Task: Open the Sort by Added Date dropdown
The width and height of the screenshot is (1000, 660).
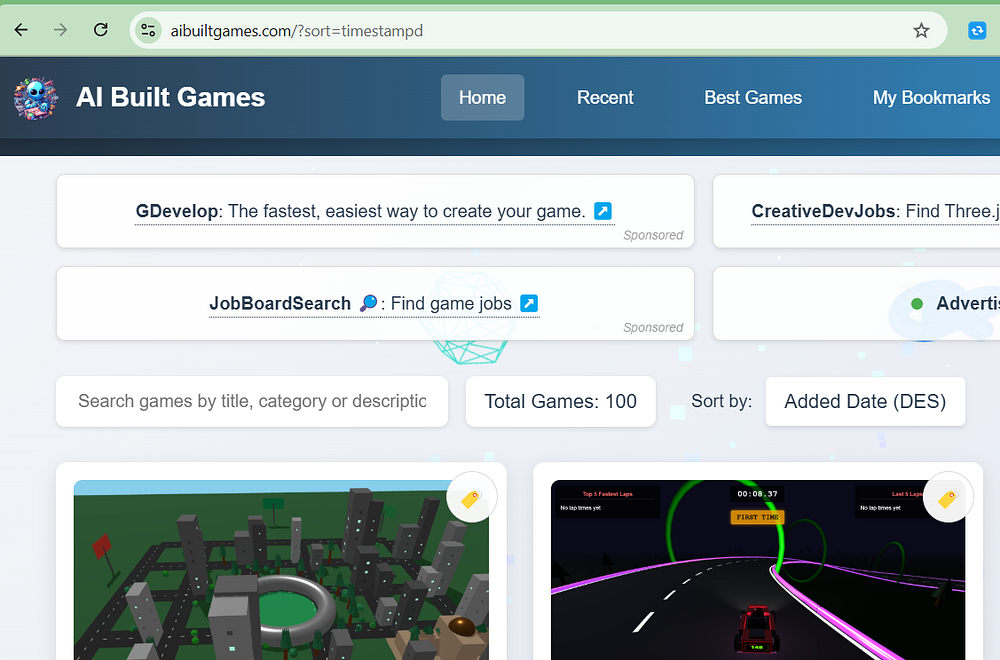Action: click(865, 401)
